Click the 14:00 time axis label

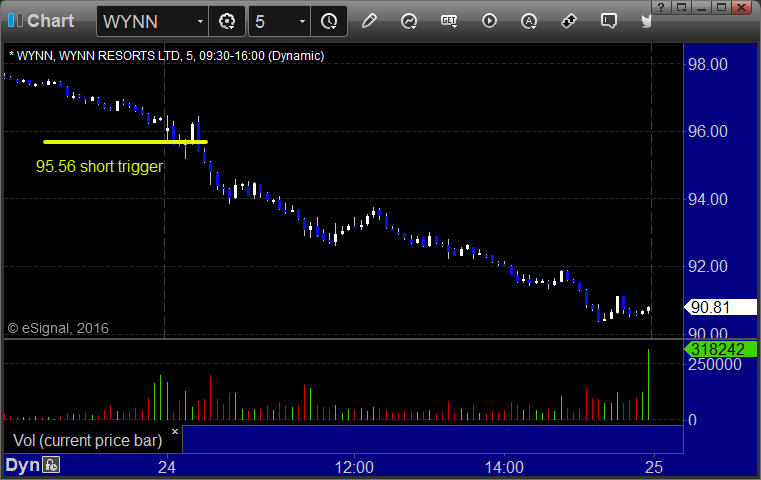(x=504, y=467)
